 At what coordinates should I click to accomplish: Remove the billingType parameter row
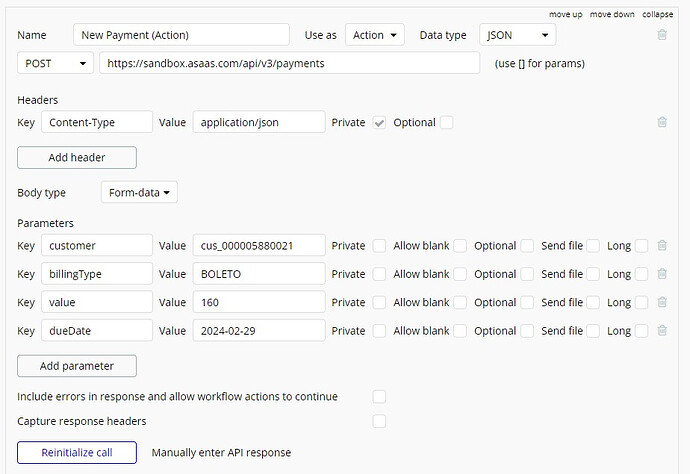tap(662, 274)
